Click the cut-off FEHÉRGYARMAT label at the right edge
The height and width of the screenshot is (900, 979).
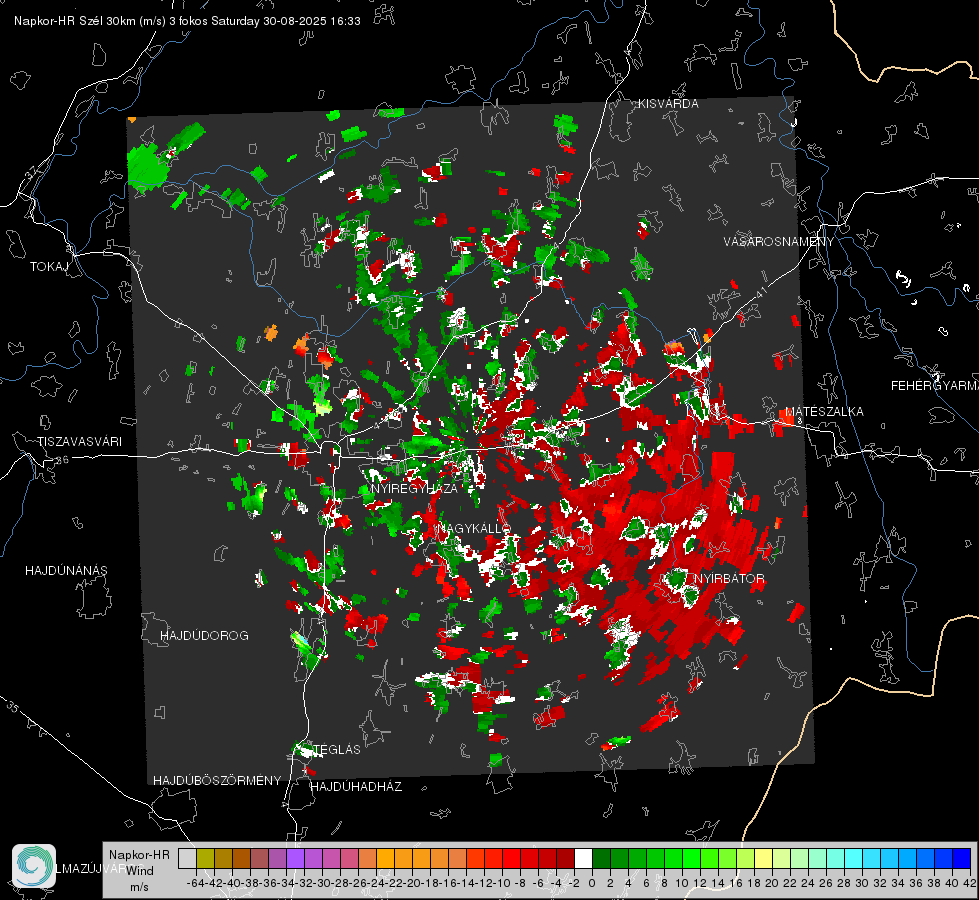(935, 386)
